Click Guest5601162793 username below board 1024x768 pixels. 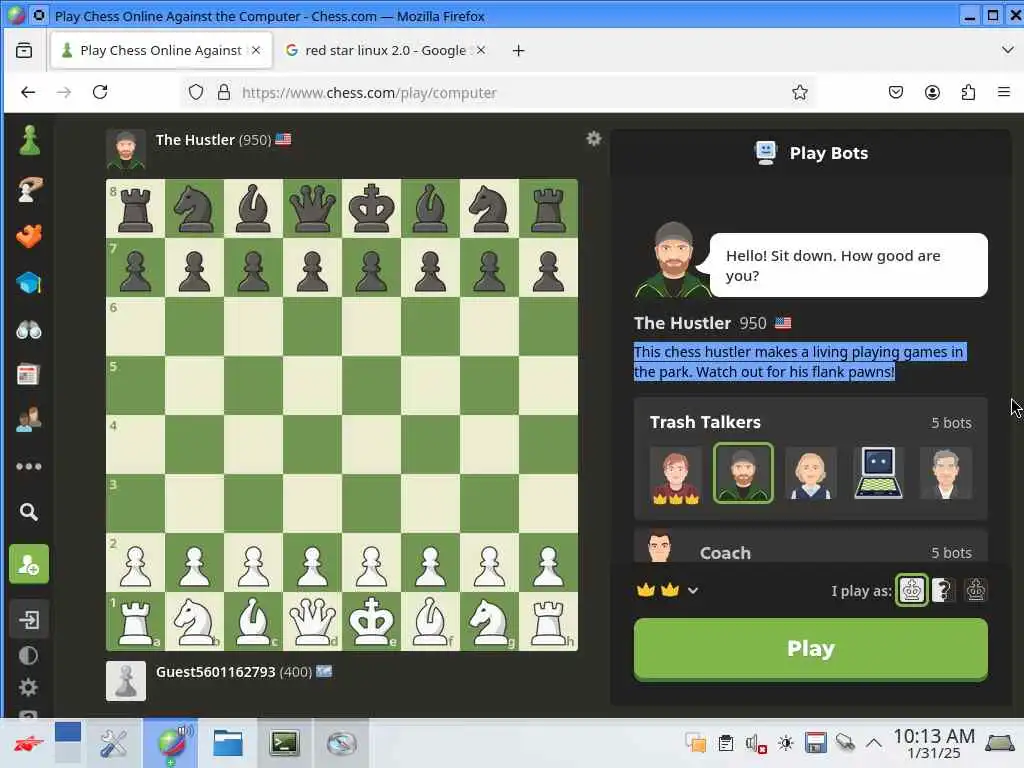pos(216,672)
